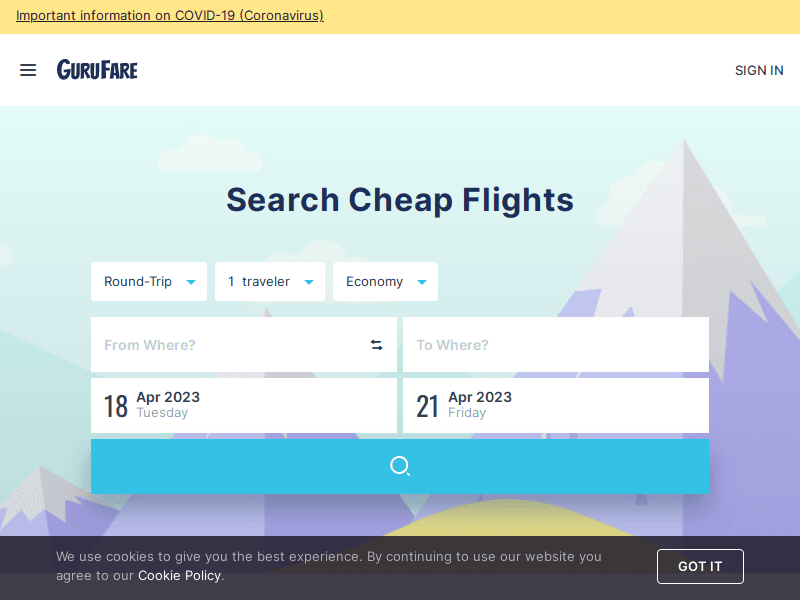The height and width of the screenshot is (600, 800).
Task: Click the GuruFare logo
Action: pos(97,70)
